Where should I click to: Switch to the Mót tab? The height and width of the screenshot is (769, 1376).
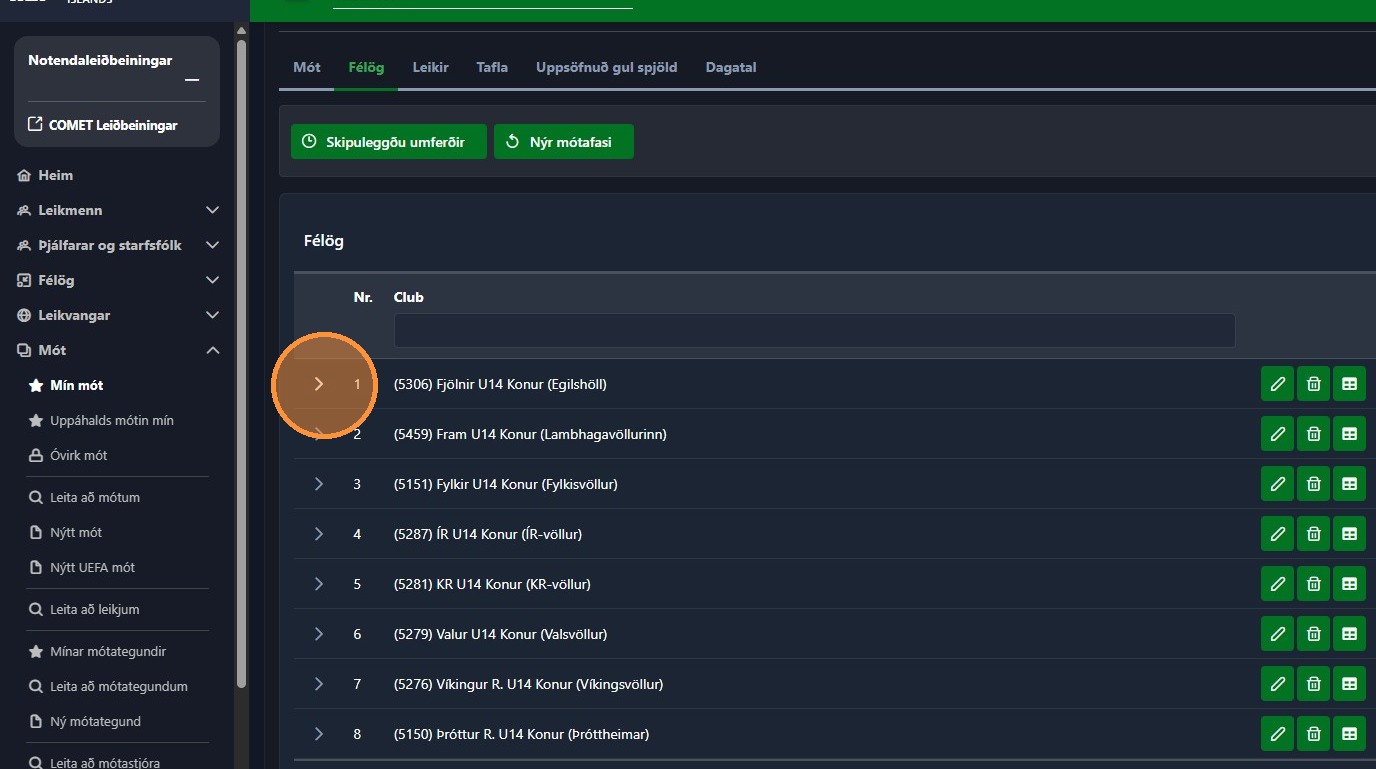307,67
